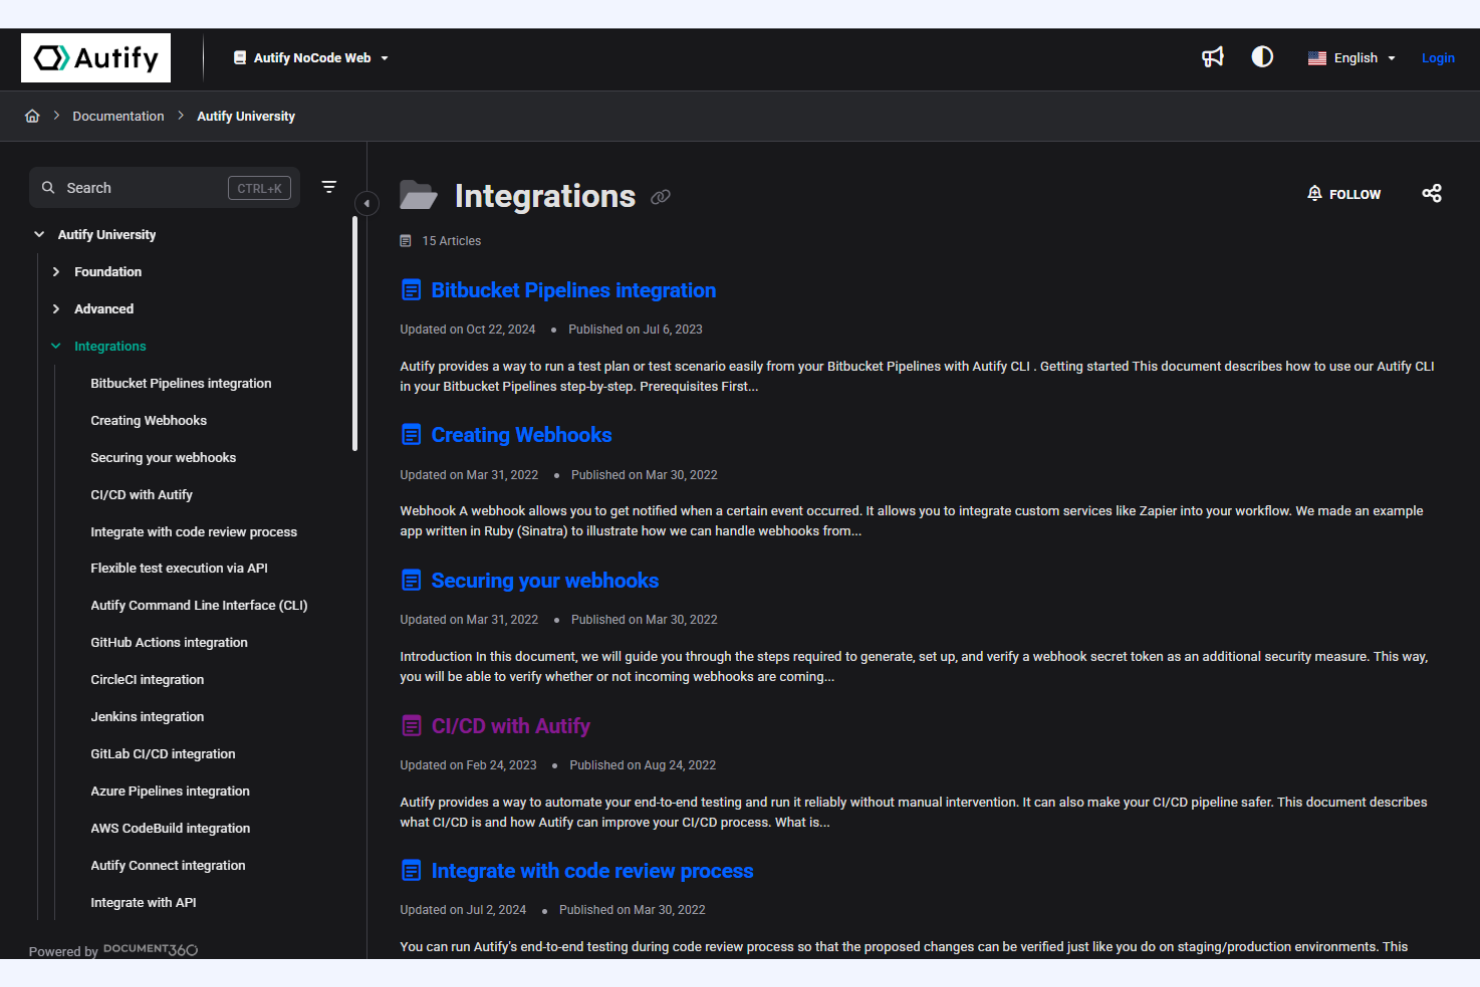
Task: Click the Login link
Action: pos(1438,57)
